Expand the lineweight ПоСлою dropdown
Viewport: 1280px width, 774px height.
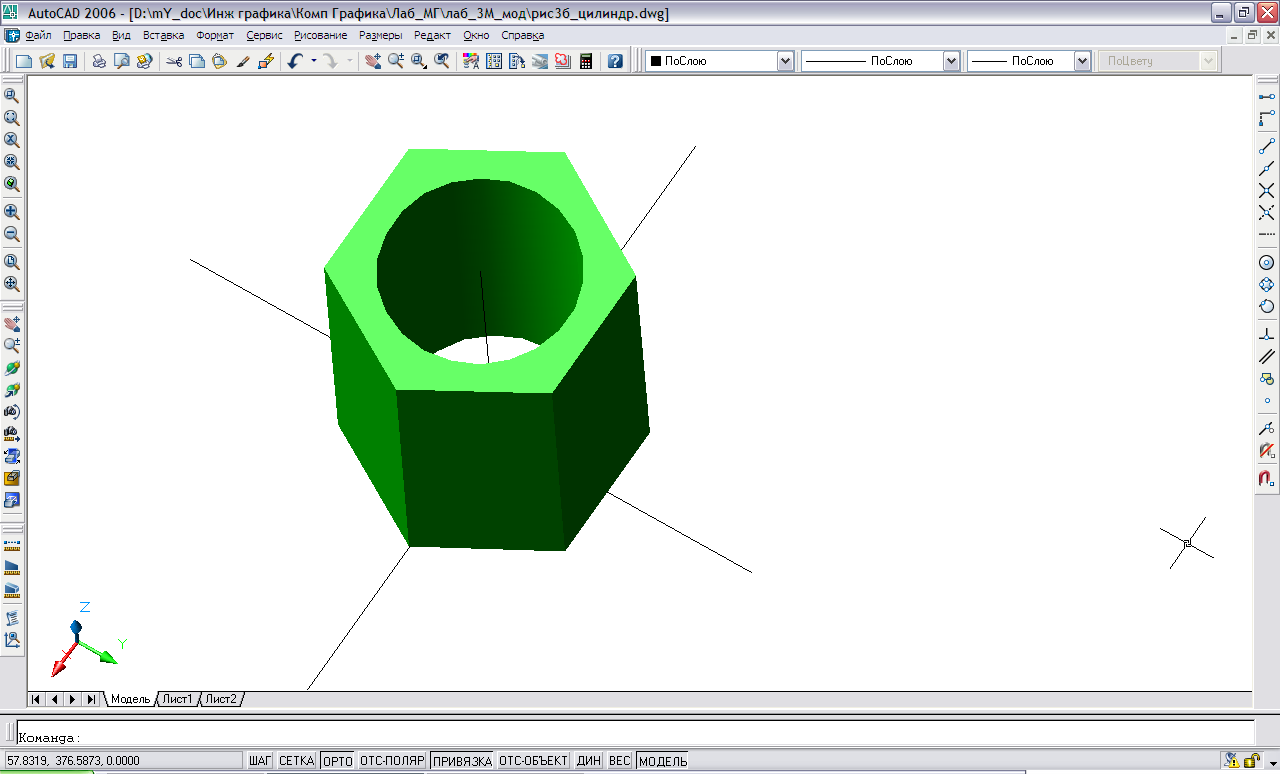pos(1029,61)
